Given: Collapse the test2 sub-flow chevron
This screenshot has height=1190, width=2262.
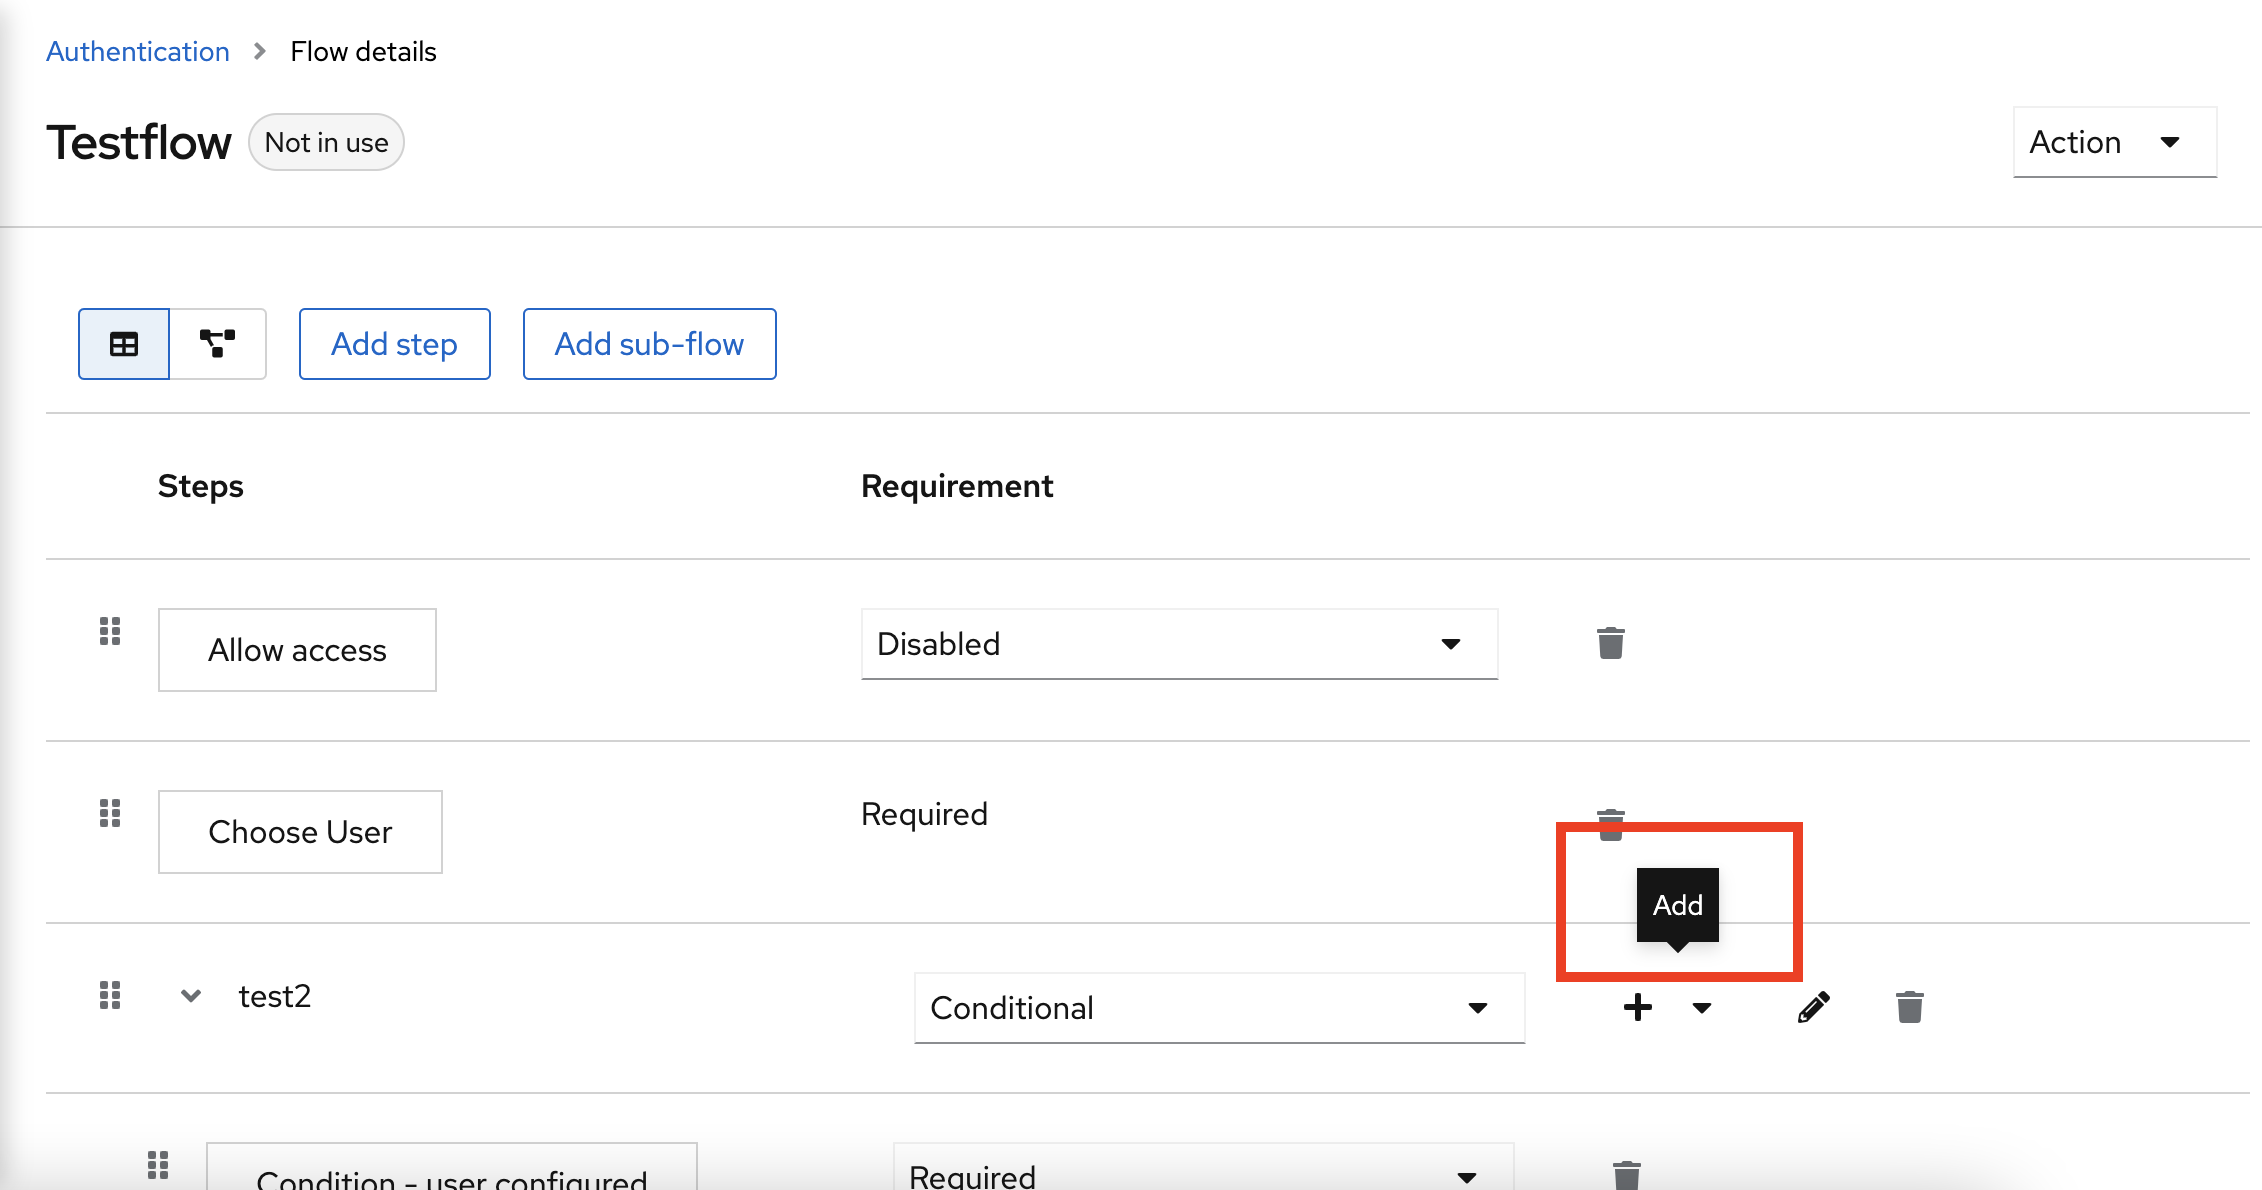Looking at the screenshot, I should coord(189,995).
